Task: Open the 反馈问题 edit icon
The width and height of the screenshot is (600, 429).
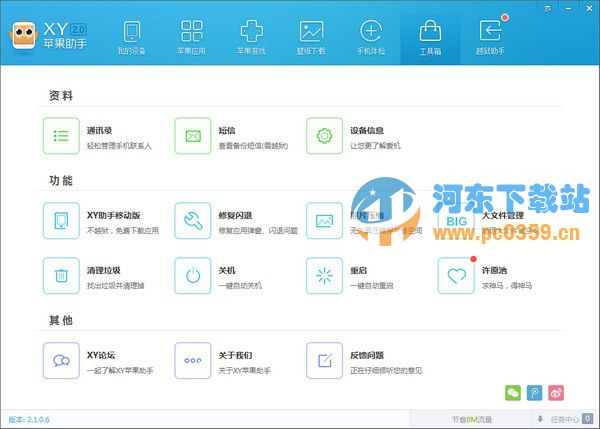Action: coord(324,360)
